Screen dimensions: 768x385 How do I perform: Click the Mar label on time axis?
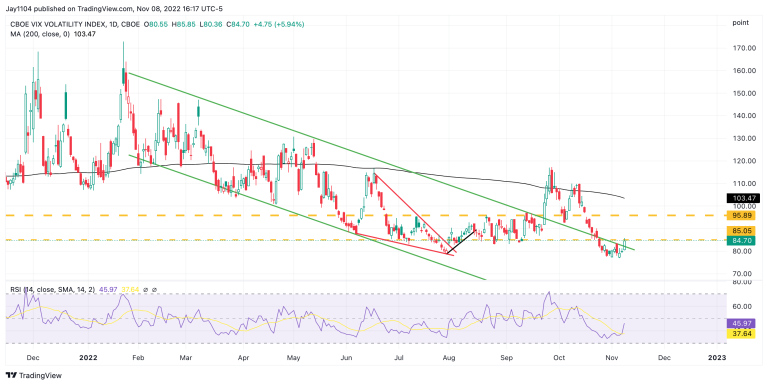[186, 358]
